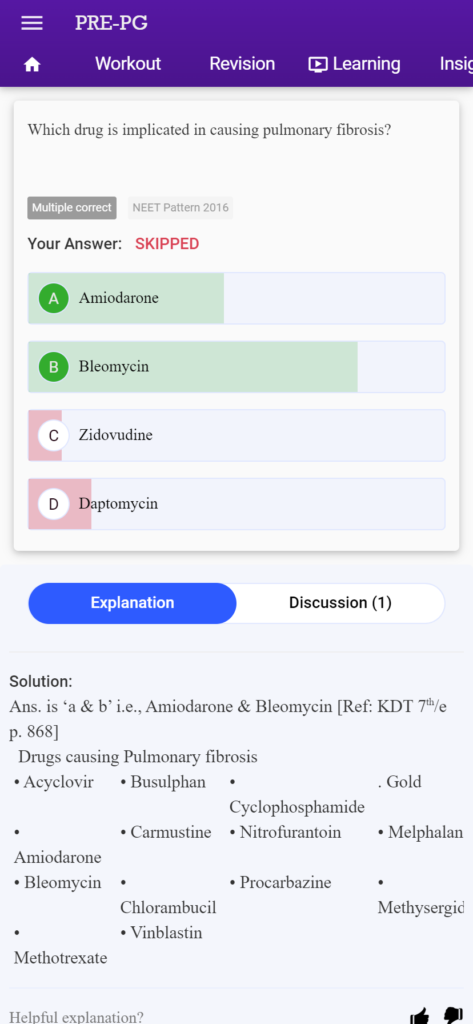Viewport: 473px width, 1024px height.
Task: Select option C circle Zidovudine
Action: coord(54,436)
